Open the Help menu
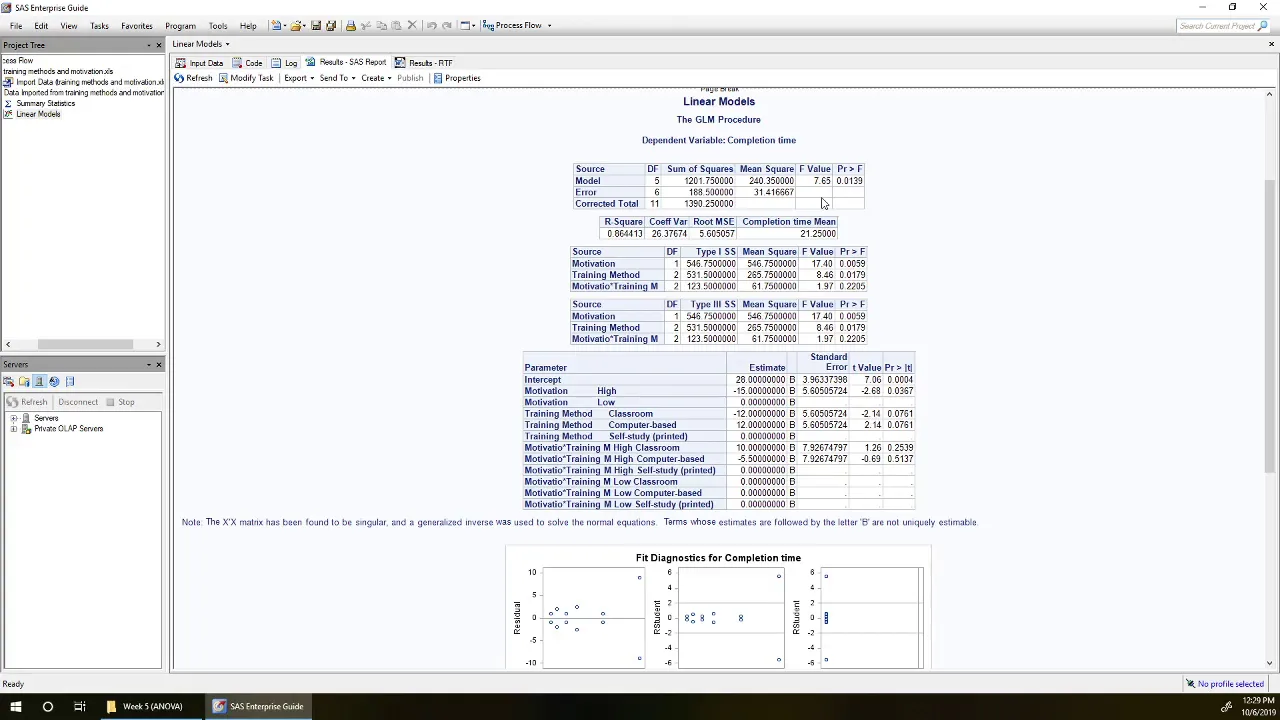Image resolution: width=1280 pixels, height=720 pixels. pos(248,25)
